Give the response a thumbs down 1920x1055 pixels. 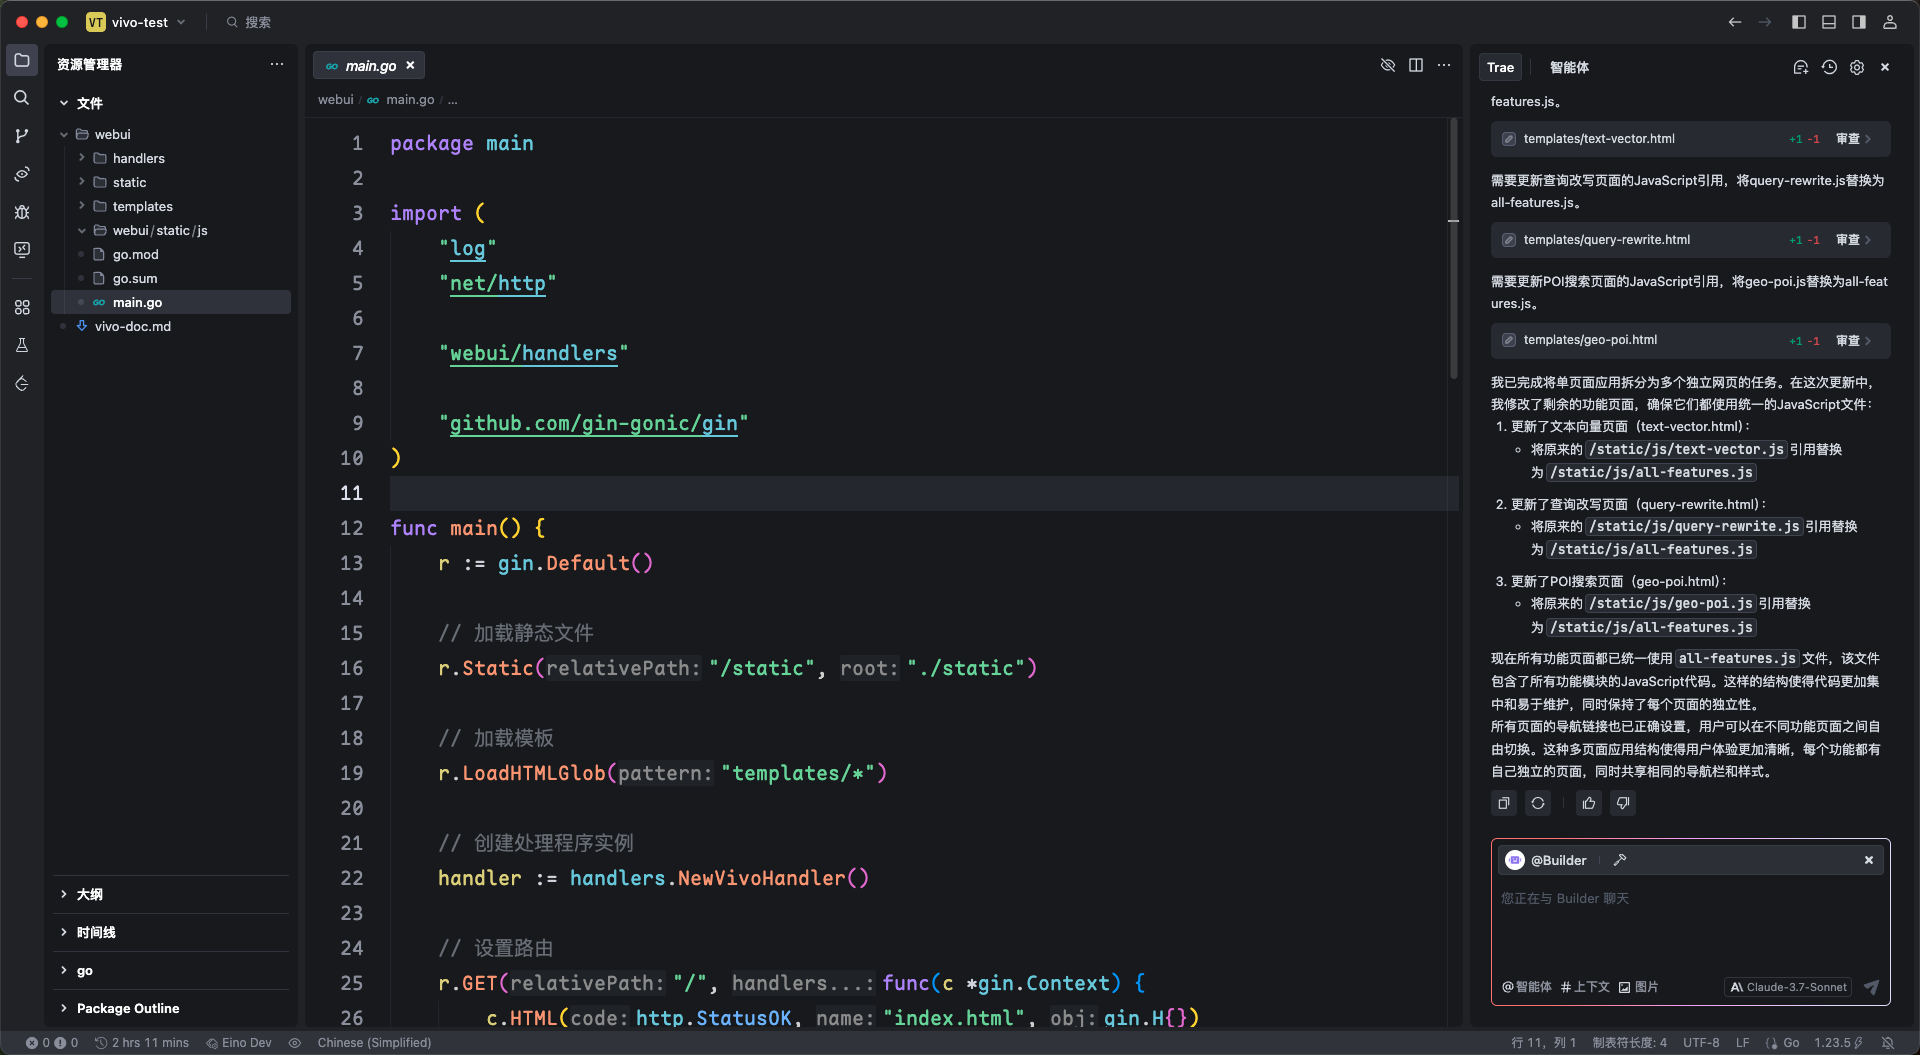pos(1623,803)
